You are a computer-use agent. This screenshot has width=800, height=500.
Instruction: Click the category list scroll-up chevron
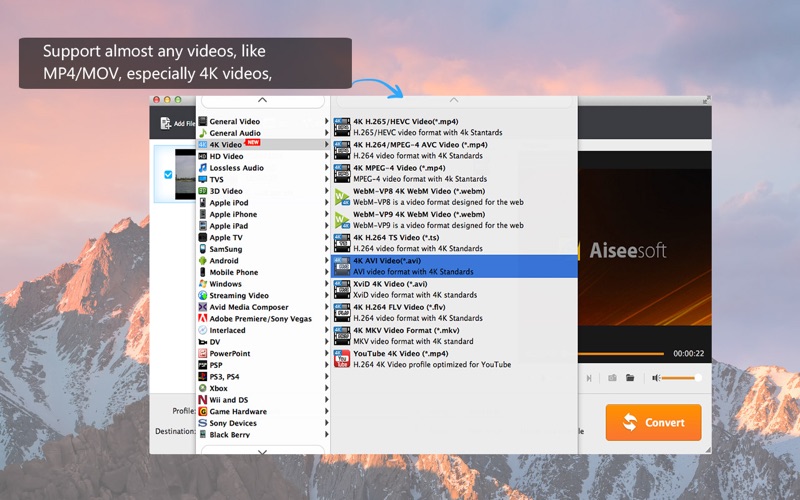[262, 101]
